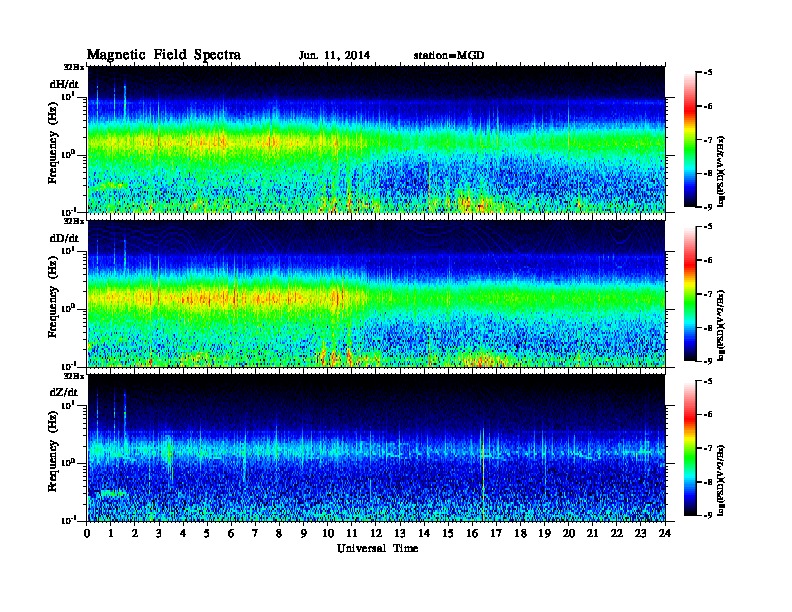Click hour '12' on the time axis
This screenshot has width=792, height=612.
376,533
